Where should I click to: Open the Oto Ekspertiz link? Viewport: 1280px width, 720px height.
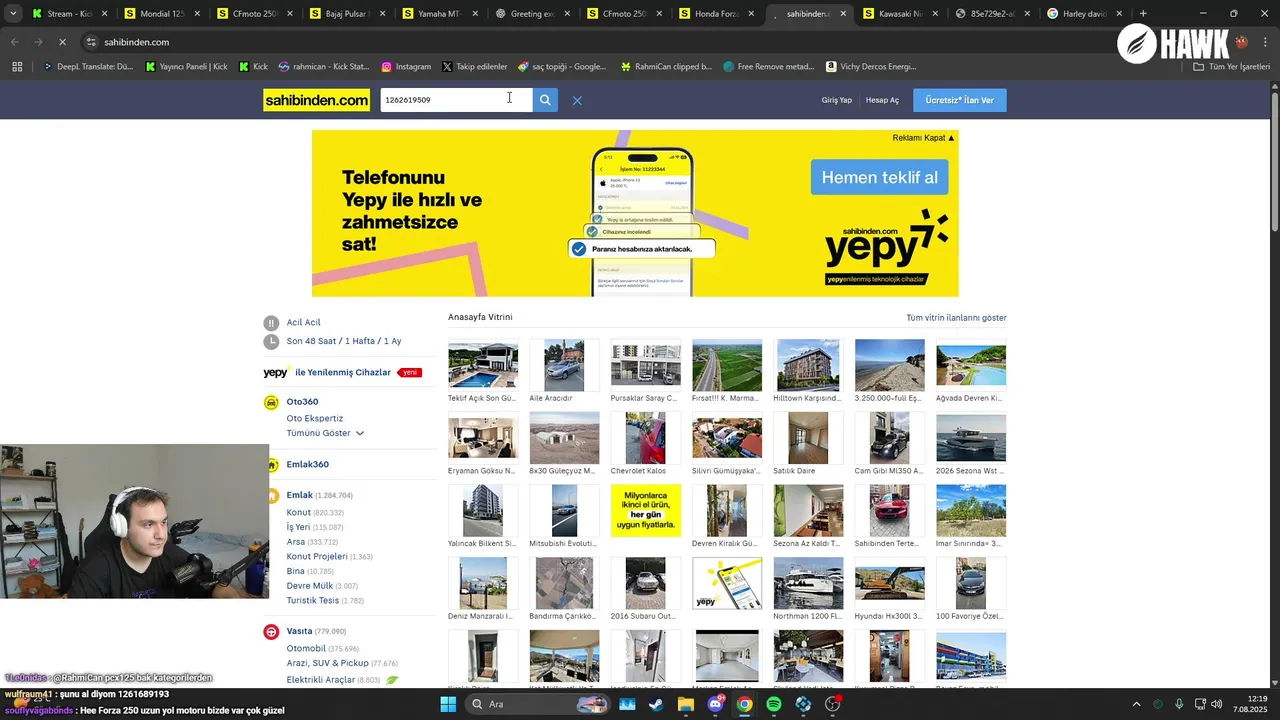pos(315,418)
